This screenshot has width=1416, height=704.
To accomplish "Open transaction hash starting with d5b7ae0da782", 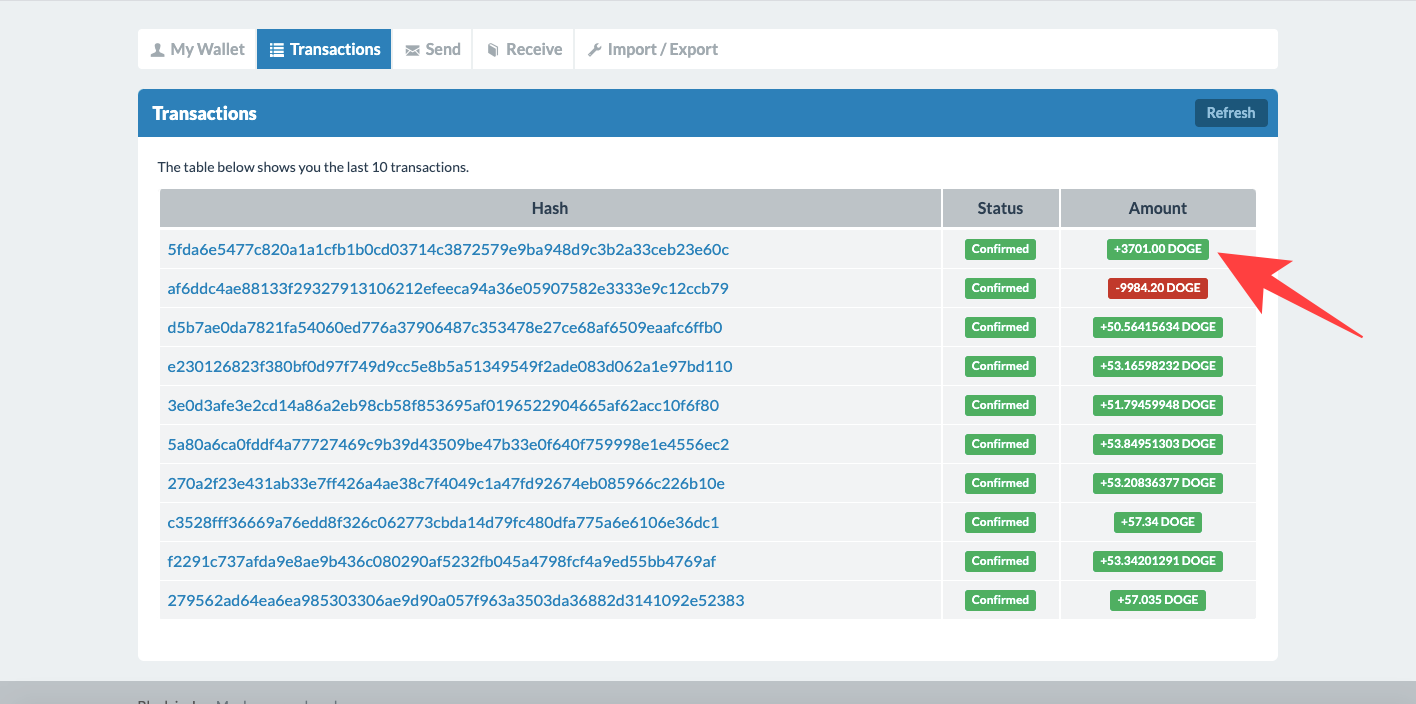I will pyautogui.click(x=445, y=327).
